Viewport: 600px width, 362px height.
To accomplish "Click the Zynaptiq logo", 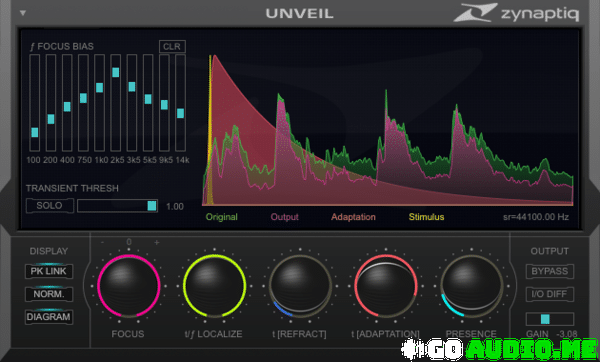I will [x=516, y=13].
